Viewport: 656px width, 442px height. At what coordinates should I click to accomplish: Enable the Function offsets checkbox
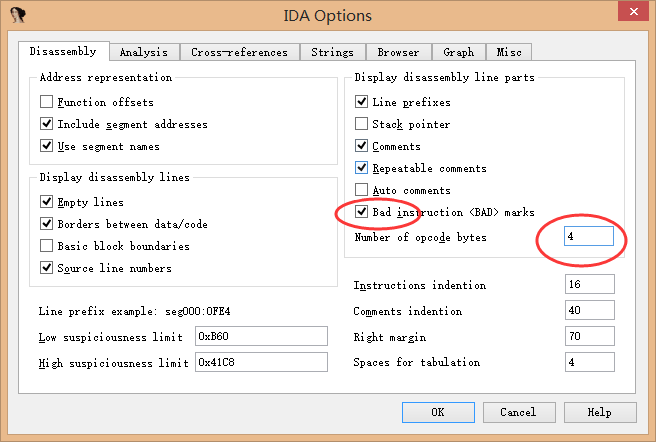[x=47, y=102]
